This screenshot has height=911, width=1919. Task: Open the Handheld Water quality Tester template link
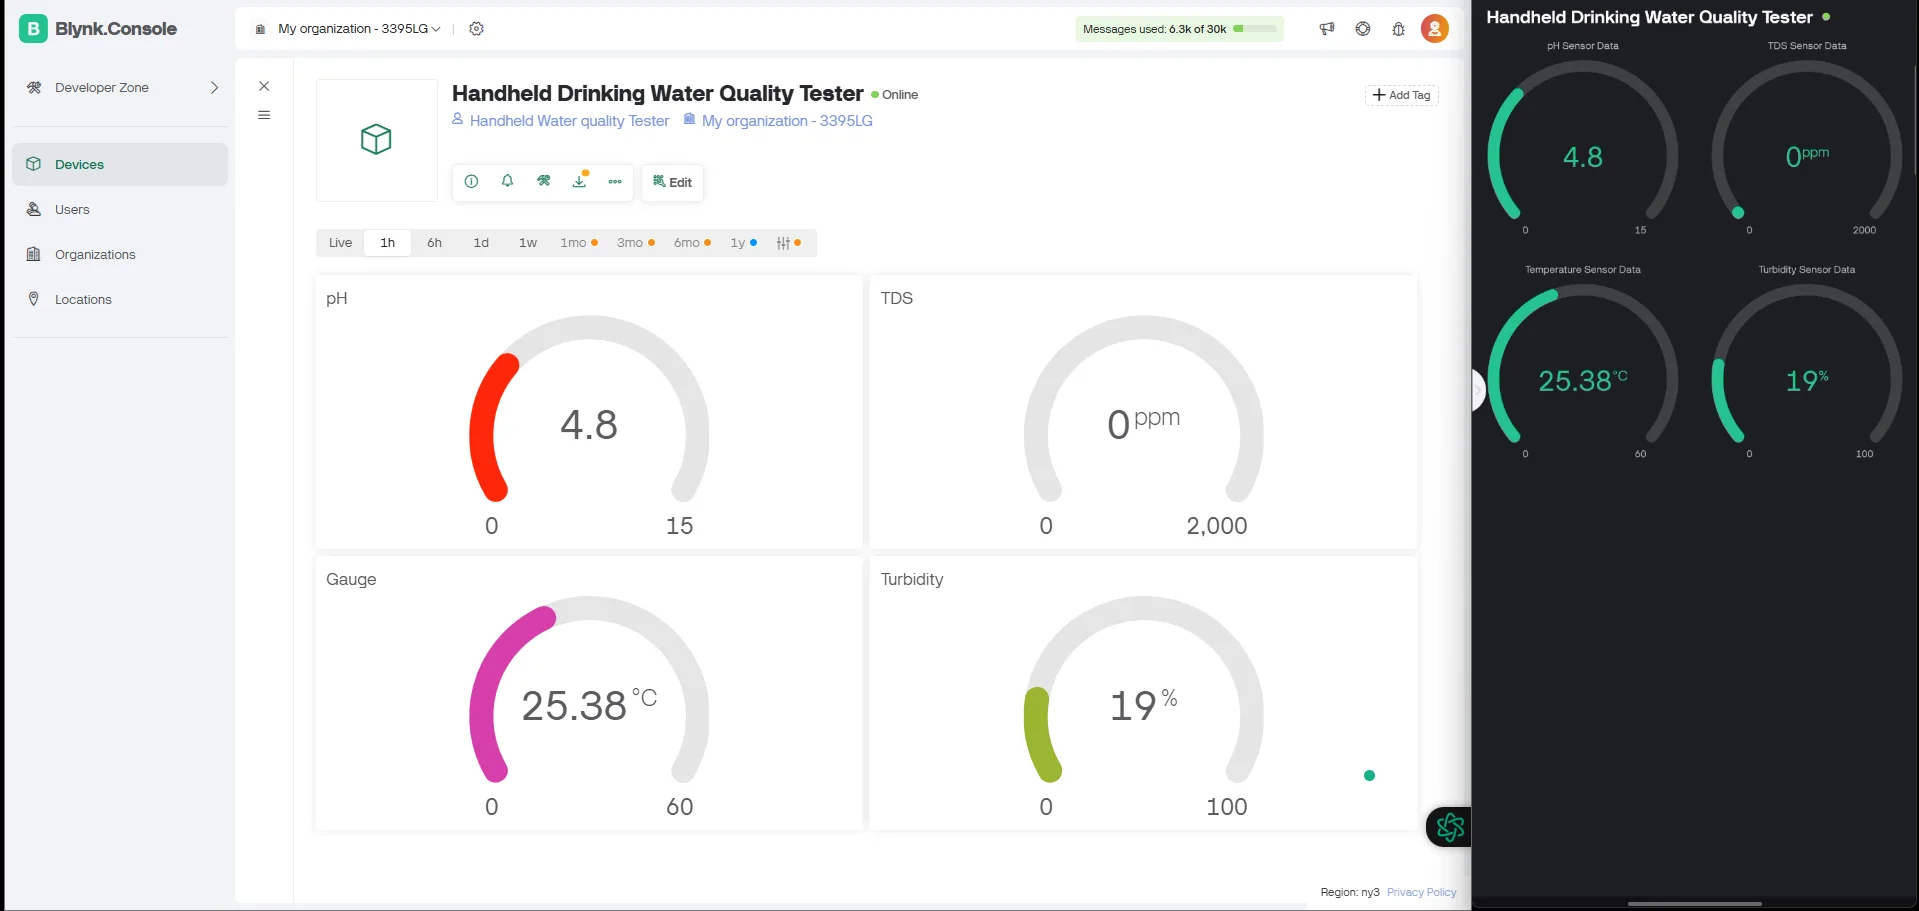coord(569,121)
